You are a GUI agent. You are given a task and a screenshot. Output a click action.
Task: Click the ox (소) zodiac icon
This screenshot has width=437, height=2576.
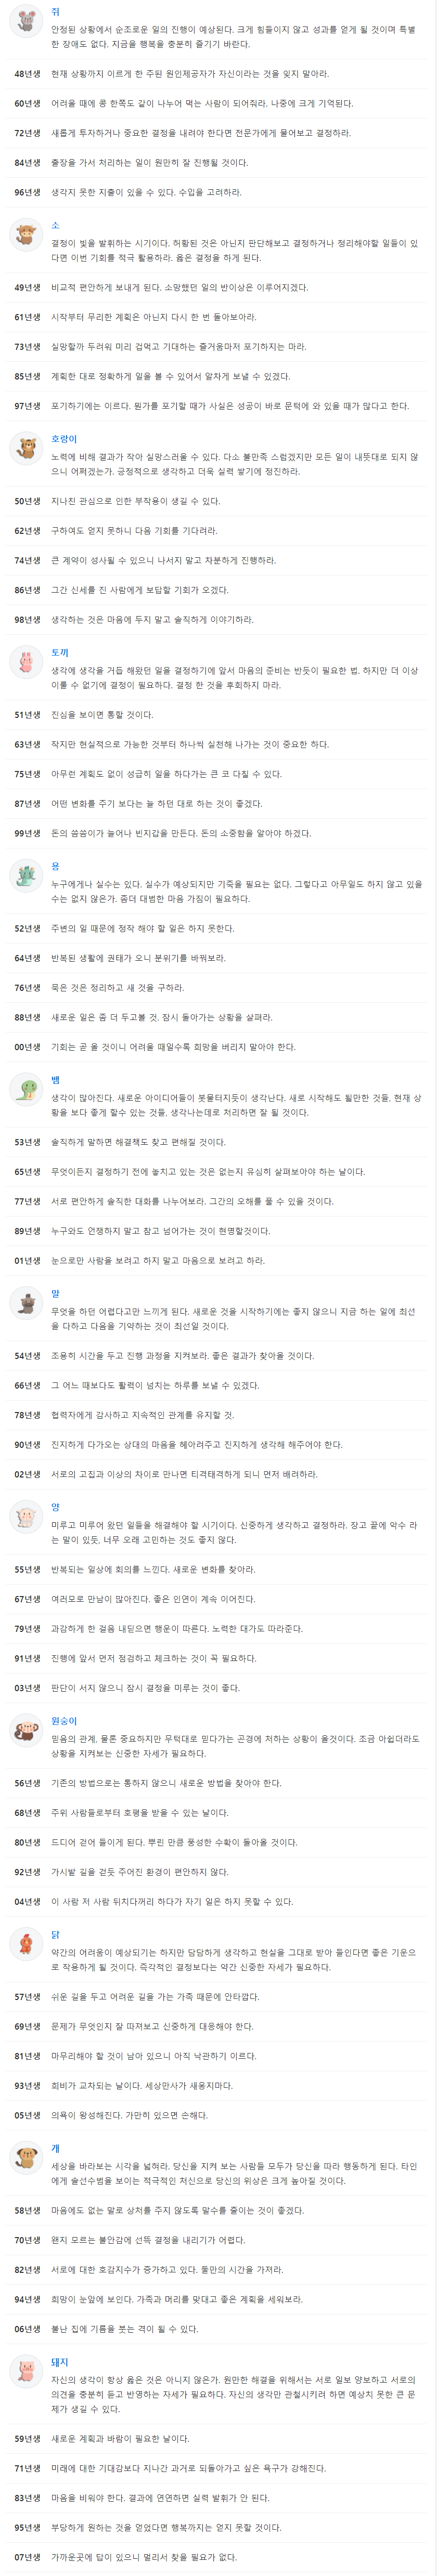coord(24,235)
